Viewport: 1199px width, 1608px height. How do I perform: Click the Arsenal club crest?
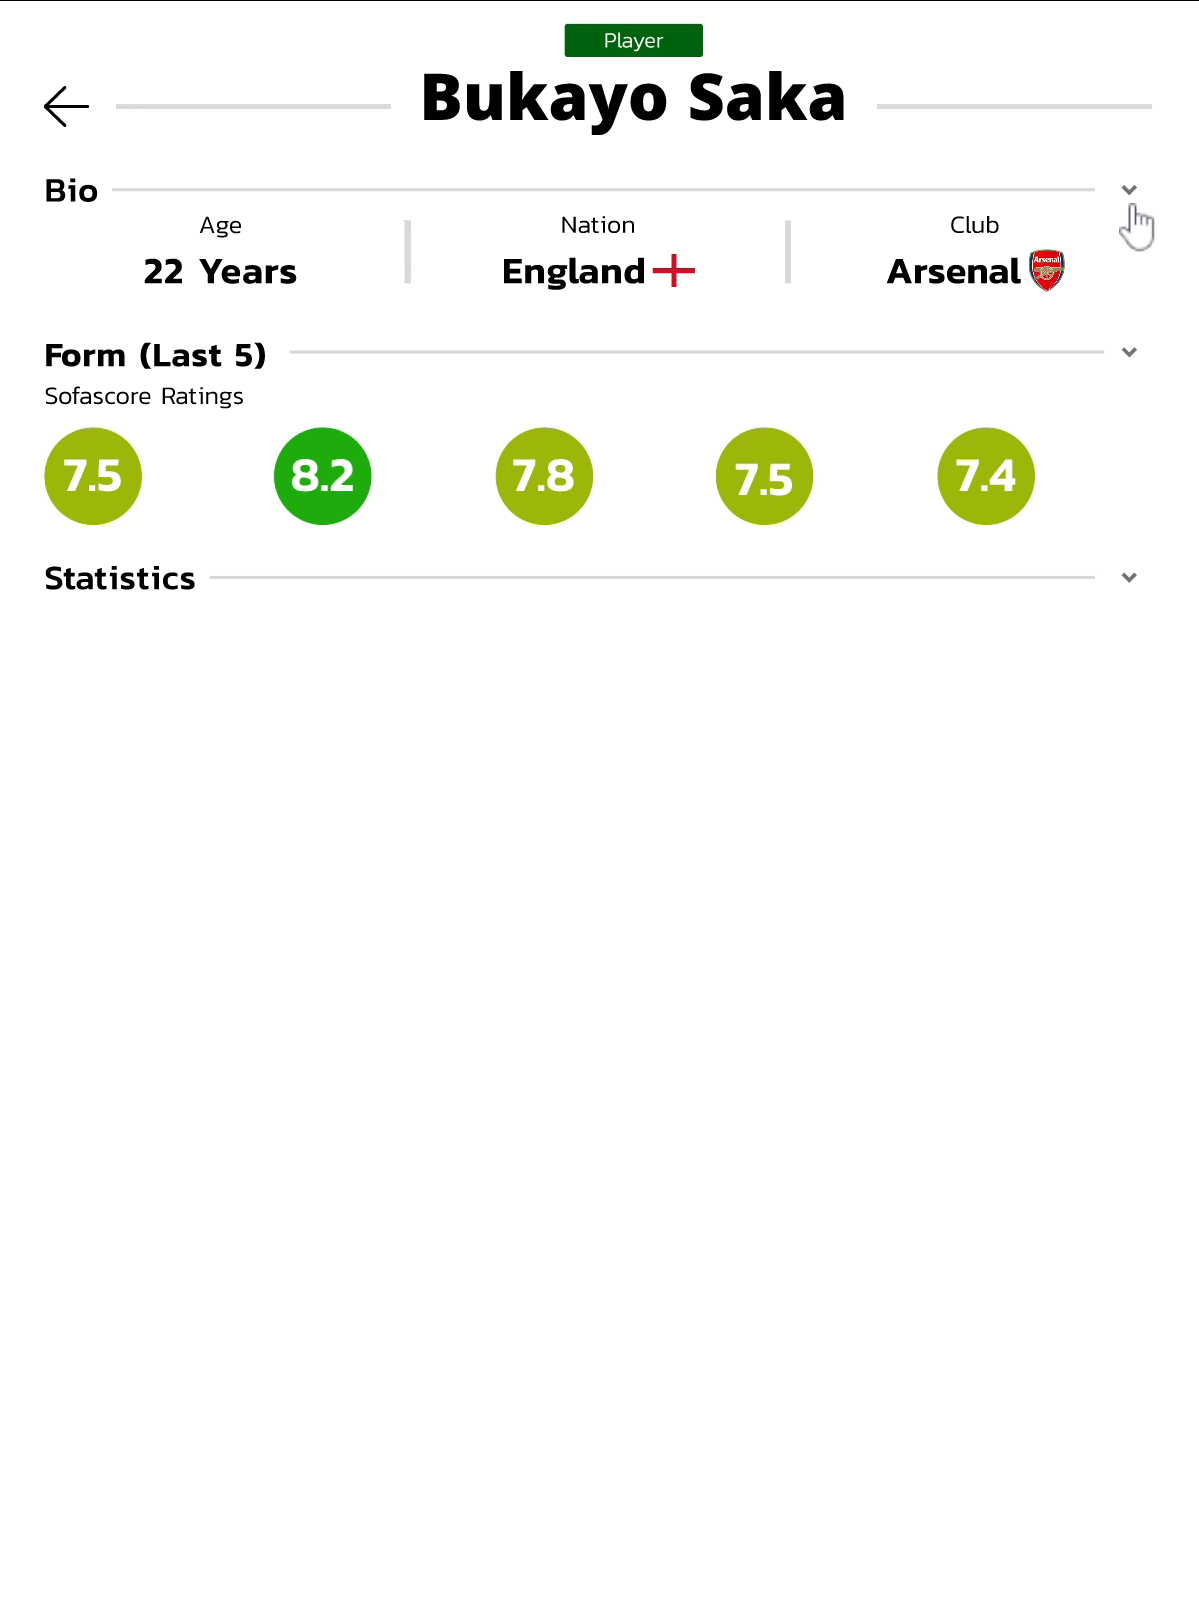point(1047,271)
